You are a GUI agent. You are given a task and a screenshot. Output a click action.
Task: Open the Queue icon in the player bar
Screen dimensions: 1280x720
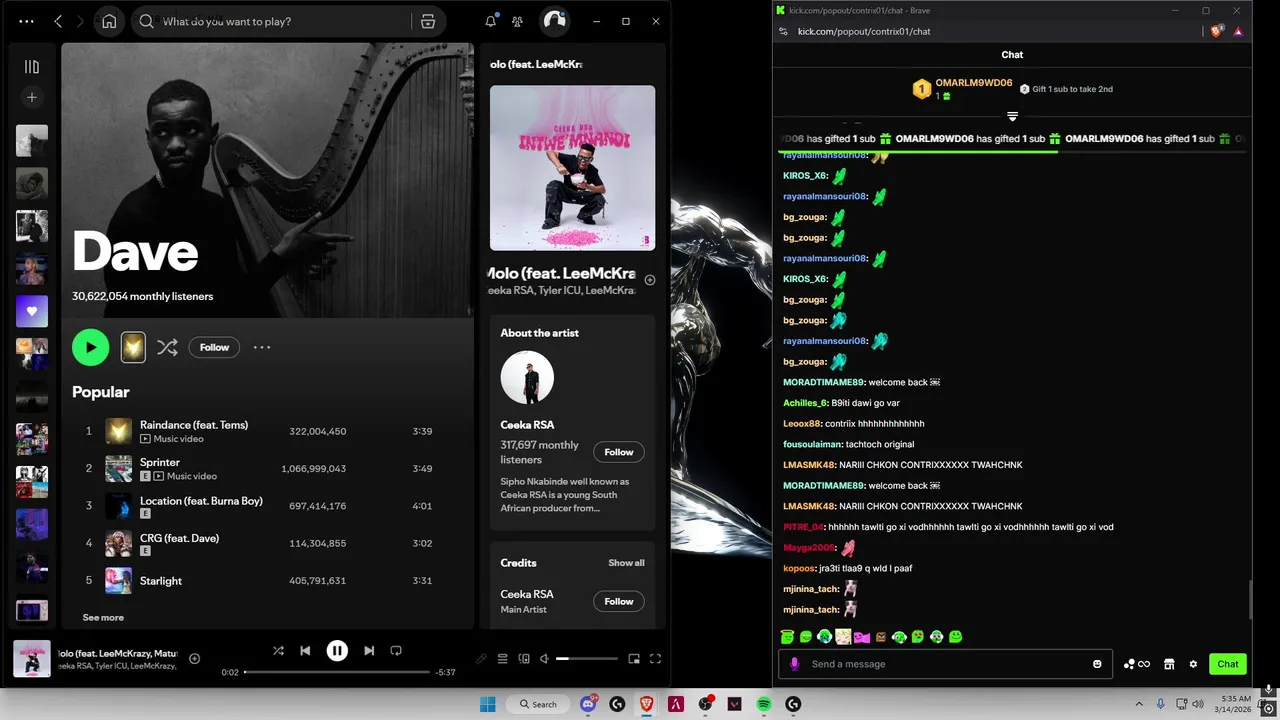tap(502, 659)
